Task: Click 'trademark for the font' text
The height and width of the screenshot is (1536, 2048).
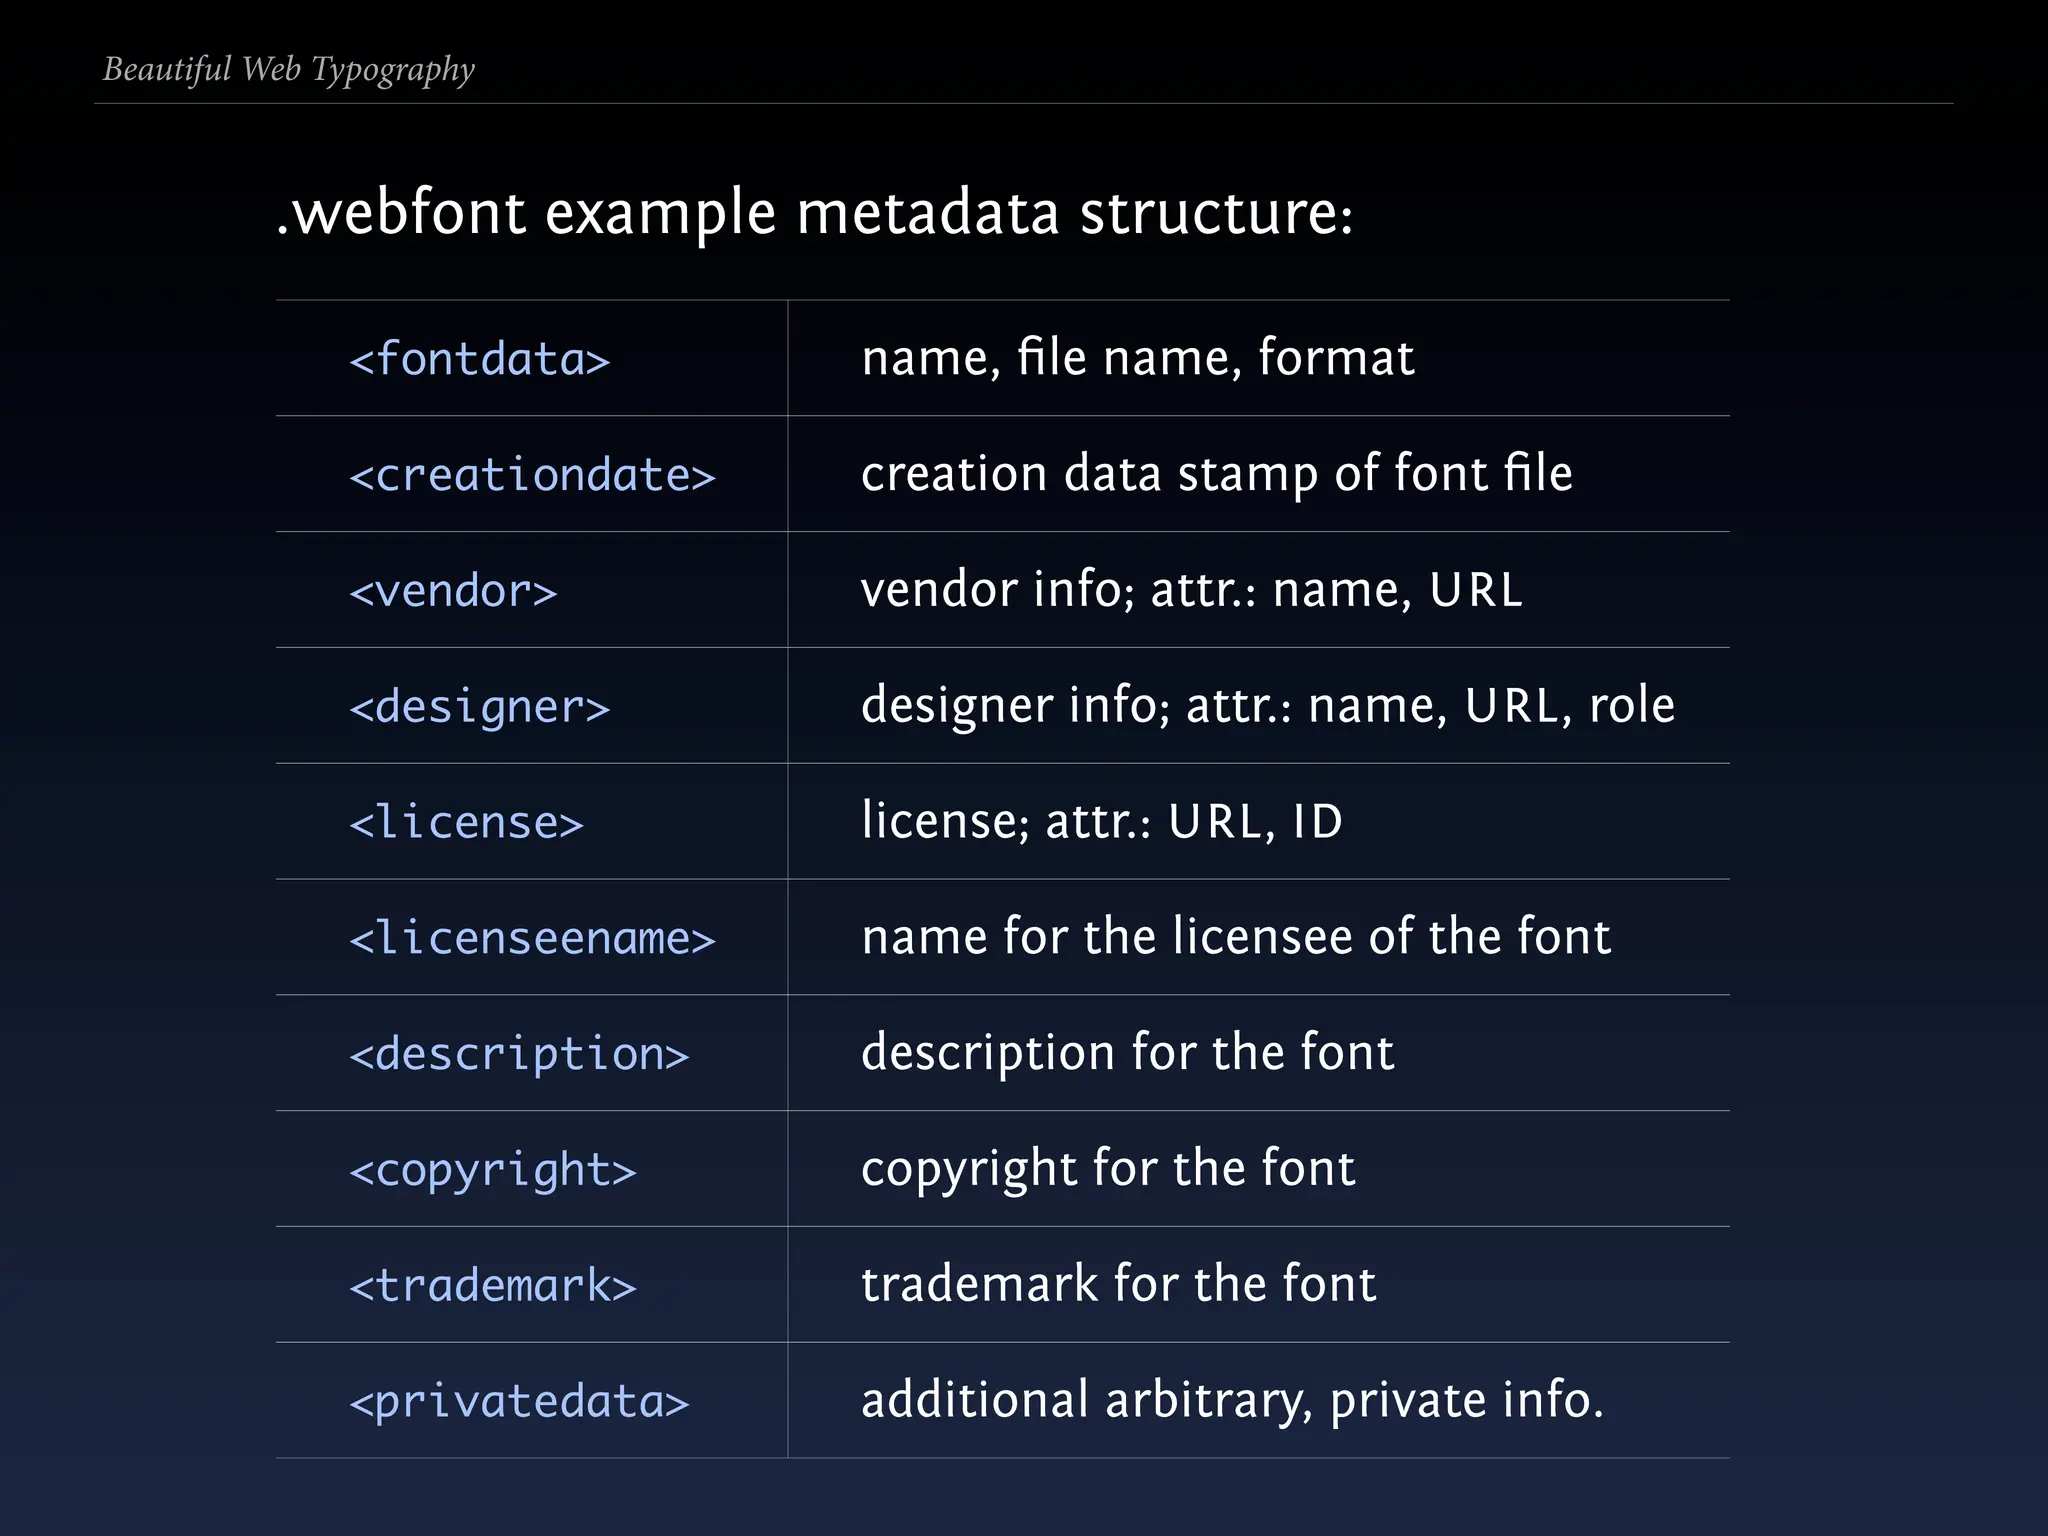Action: [x=1119, y=1284]
